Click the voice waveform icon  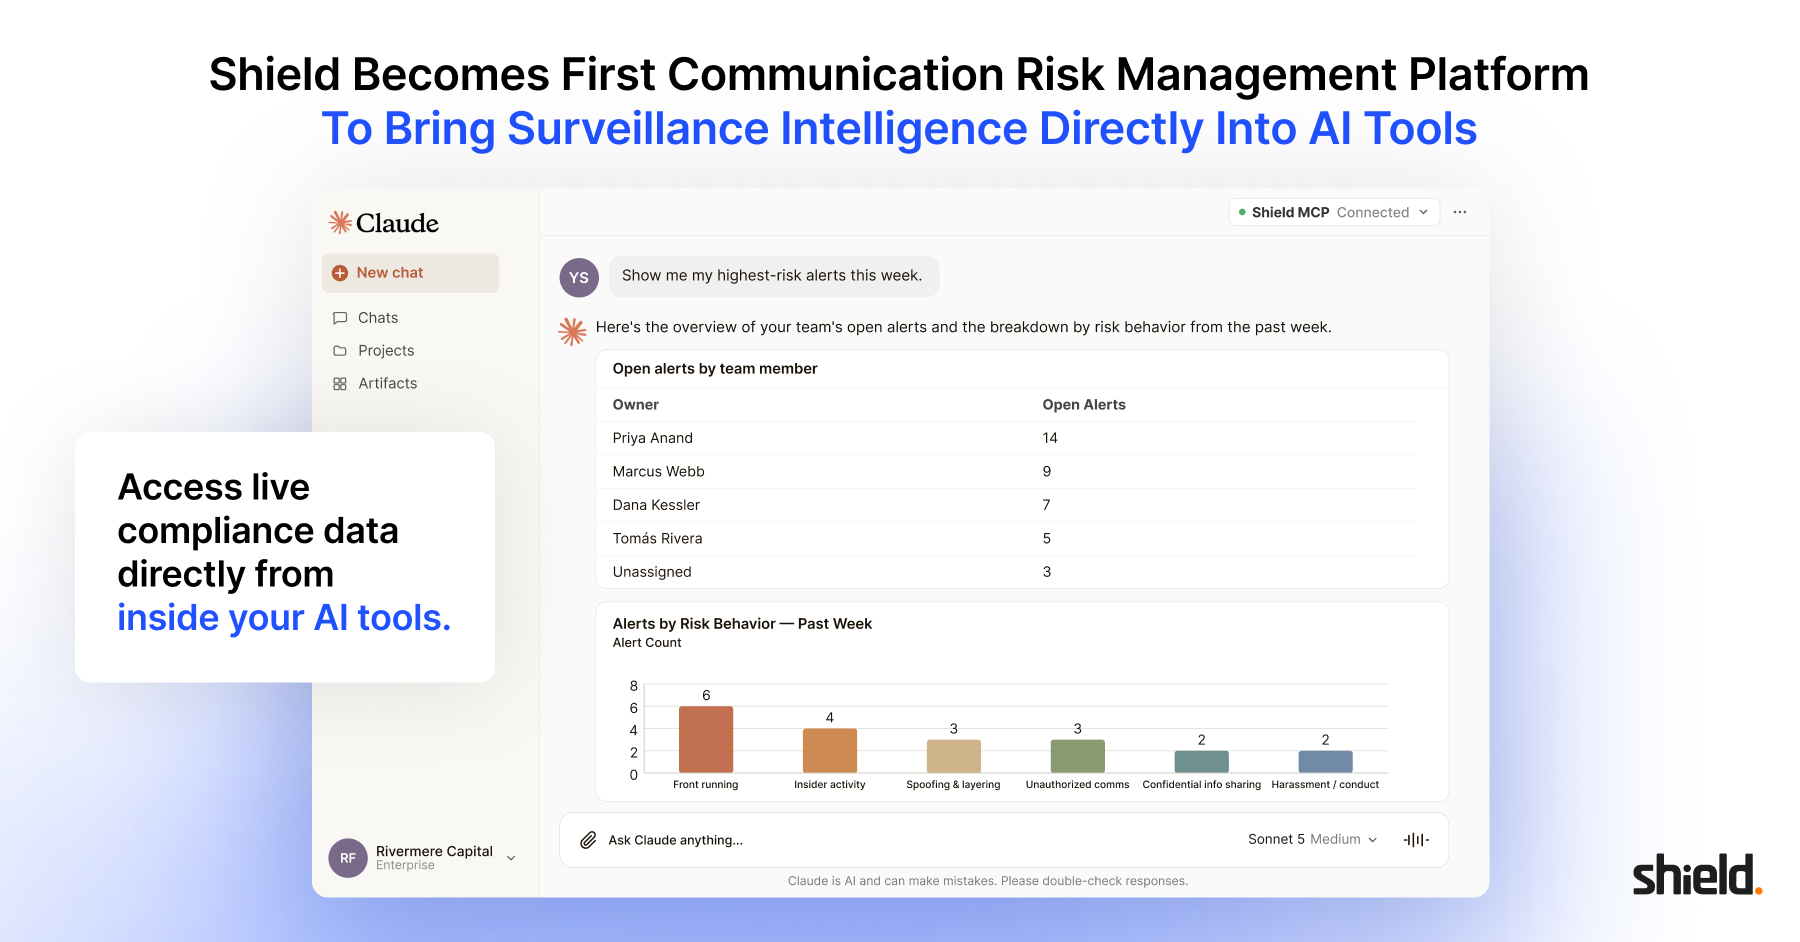[1416, 840]
